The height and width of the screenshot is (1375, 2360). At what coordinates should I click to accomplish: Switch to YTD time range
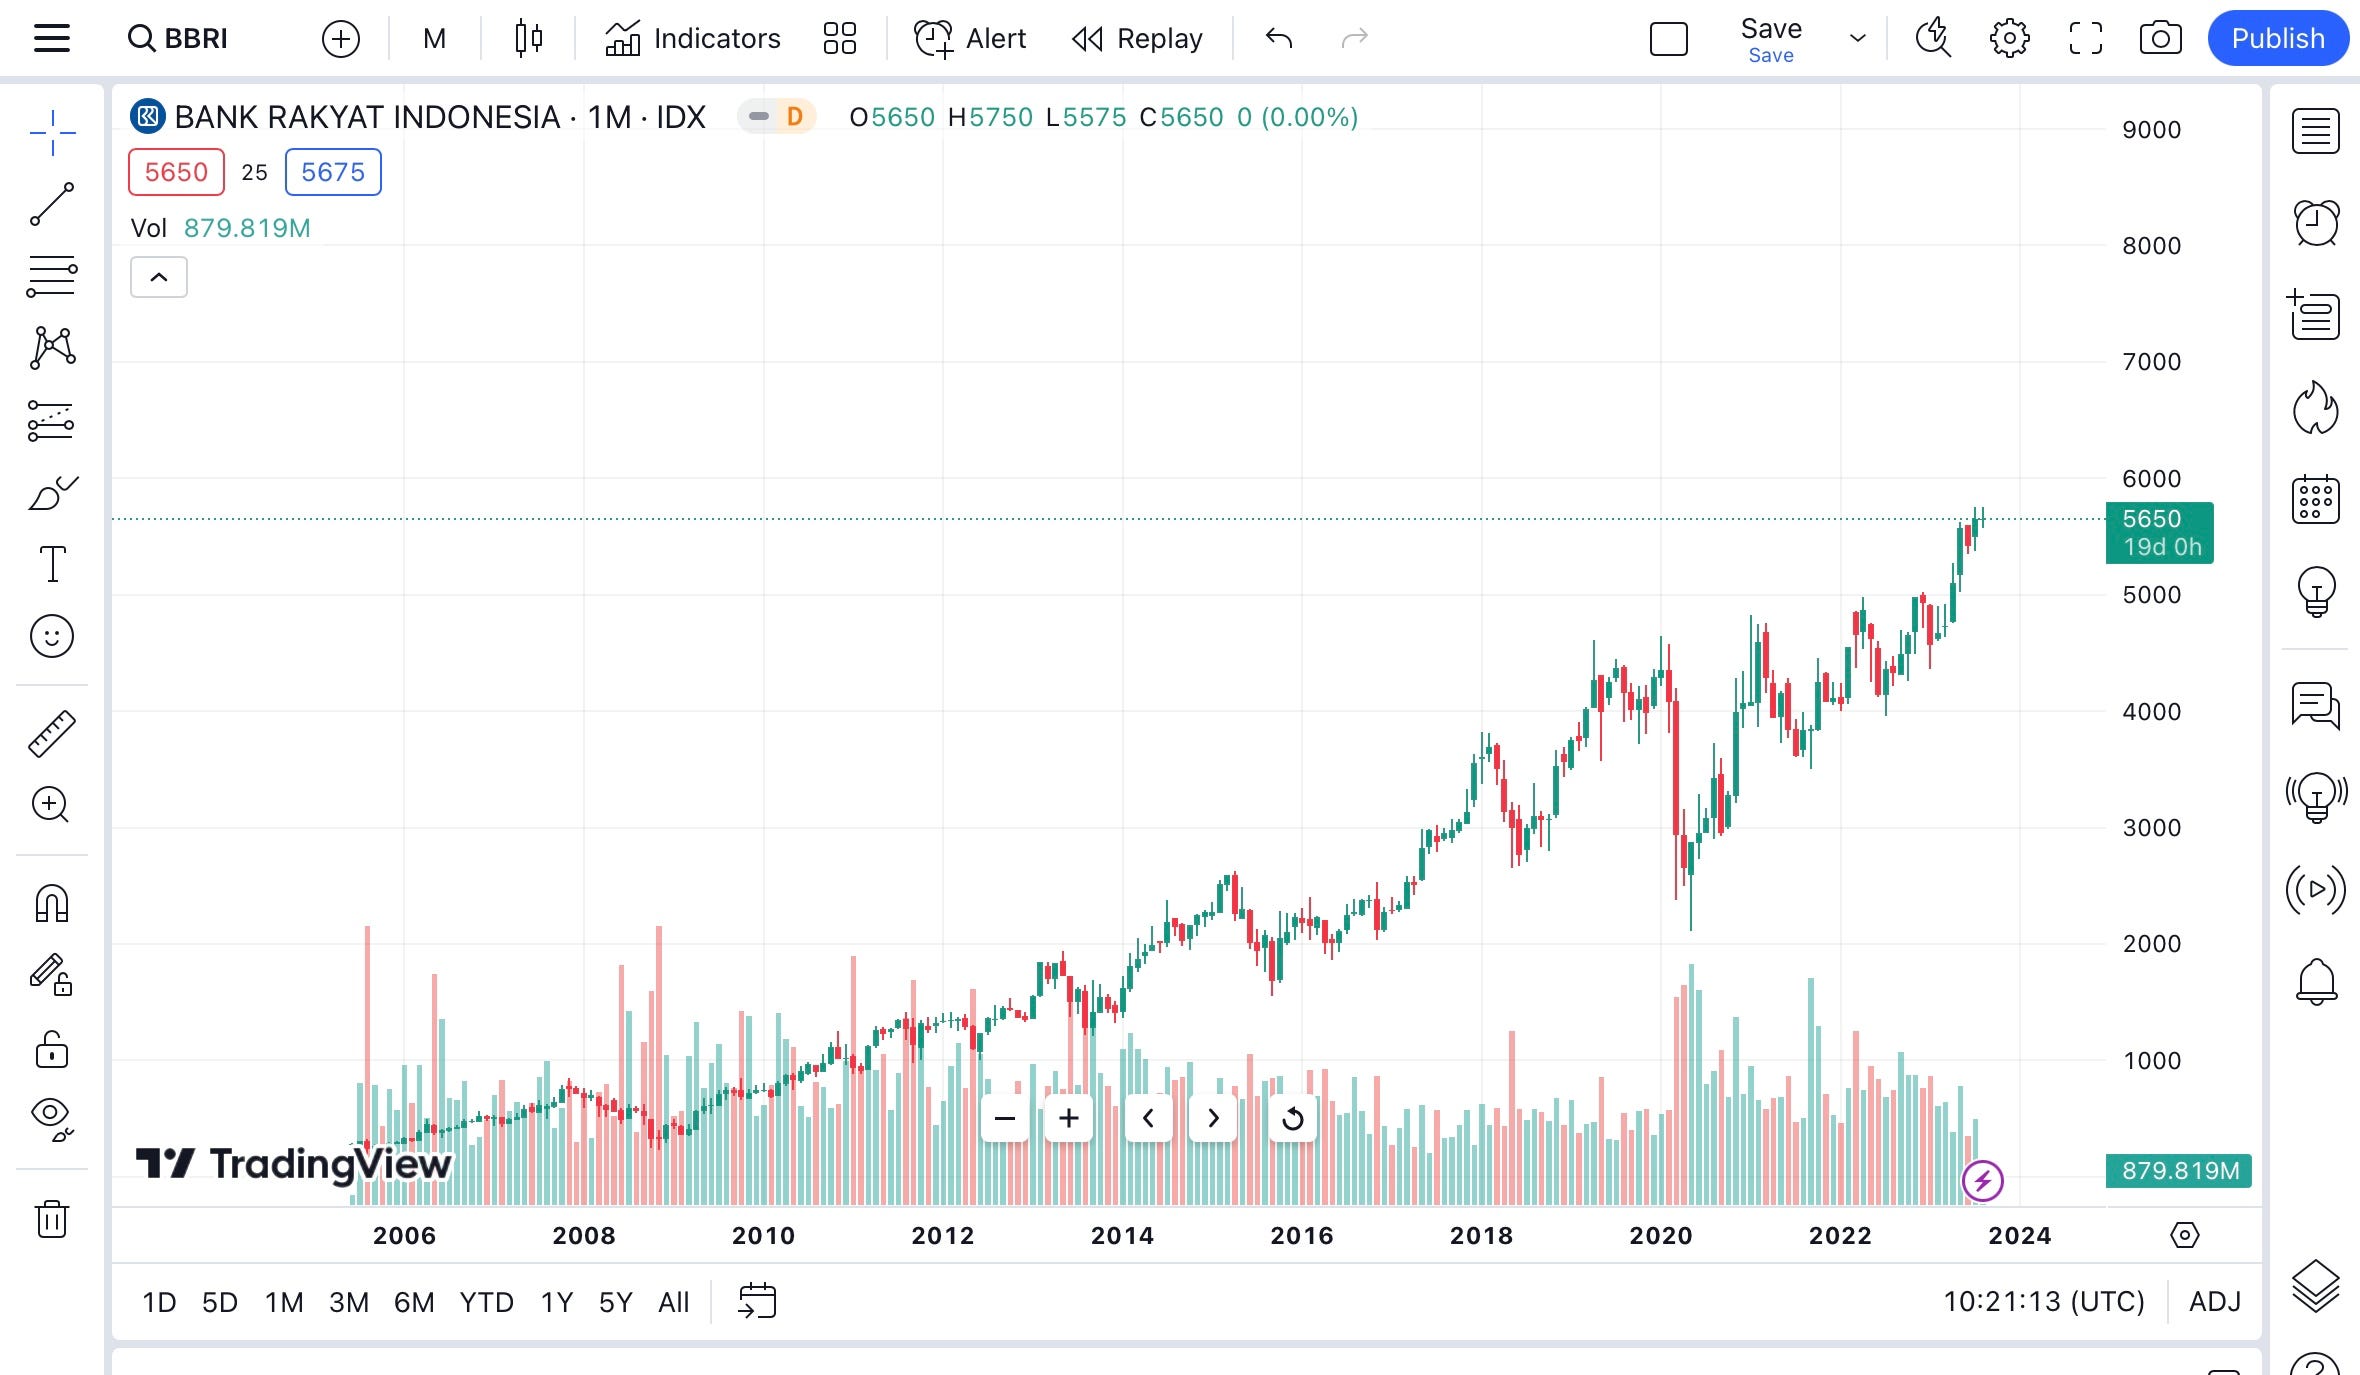click(486, 1302)
